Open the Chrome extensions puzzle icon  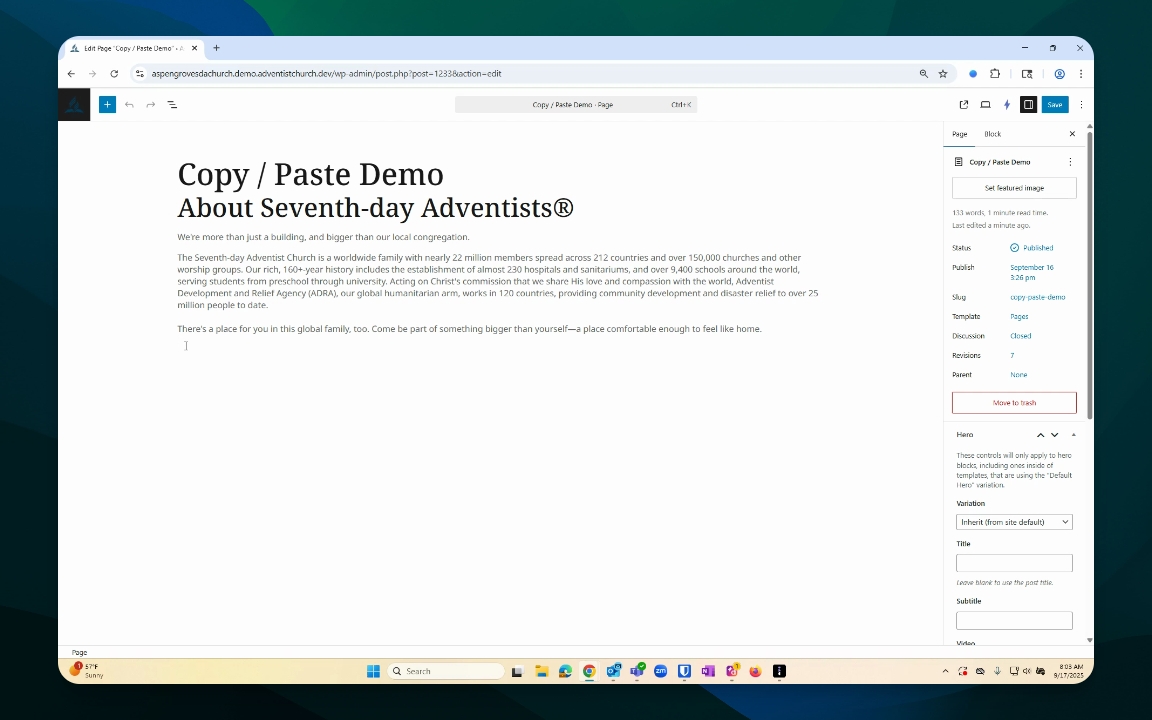pyautogui.click(x=995, y=73)
